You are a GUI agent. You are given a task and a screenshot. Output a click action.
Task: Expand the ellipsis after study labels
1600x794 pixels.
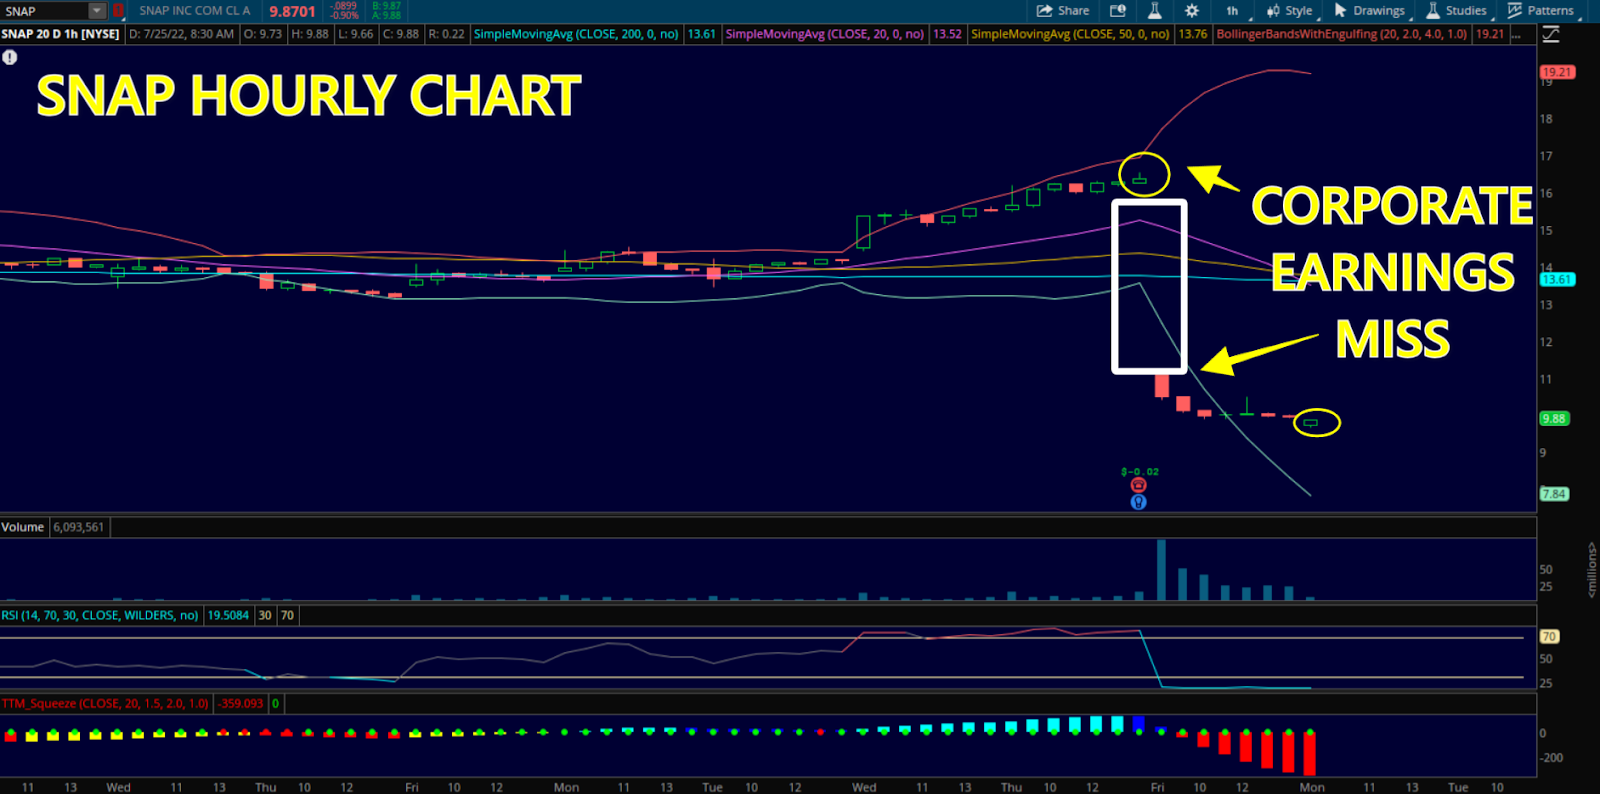pyautogui.click(x=1517, y=34)
